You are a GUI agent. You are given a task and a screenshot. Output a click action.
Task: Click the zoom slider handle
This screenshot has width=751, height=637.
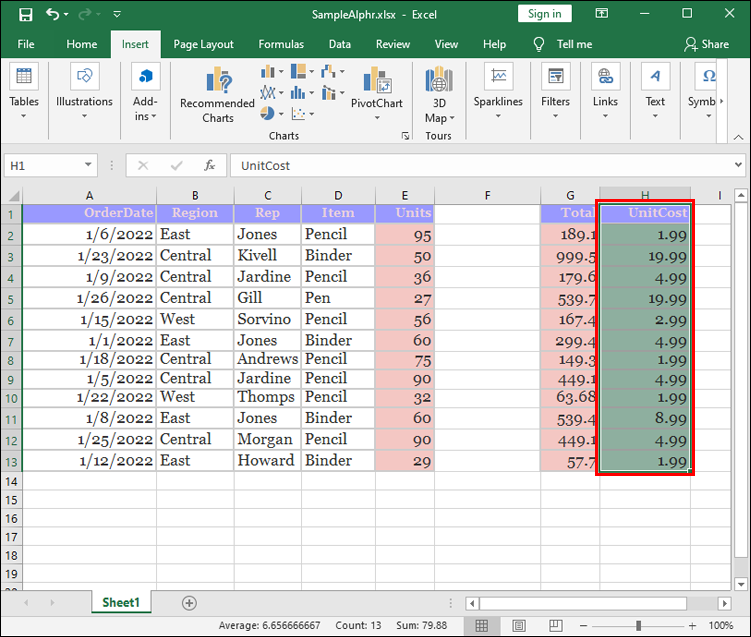tap(638, 626)
